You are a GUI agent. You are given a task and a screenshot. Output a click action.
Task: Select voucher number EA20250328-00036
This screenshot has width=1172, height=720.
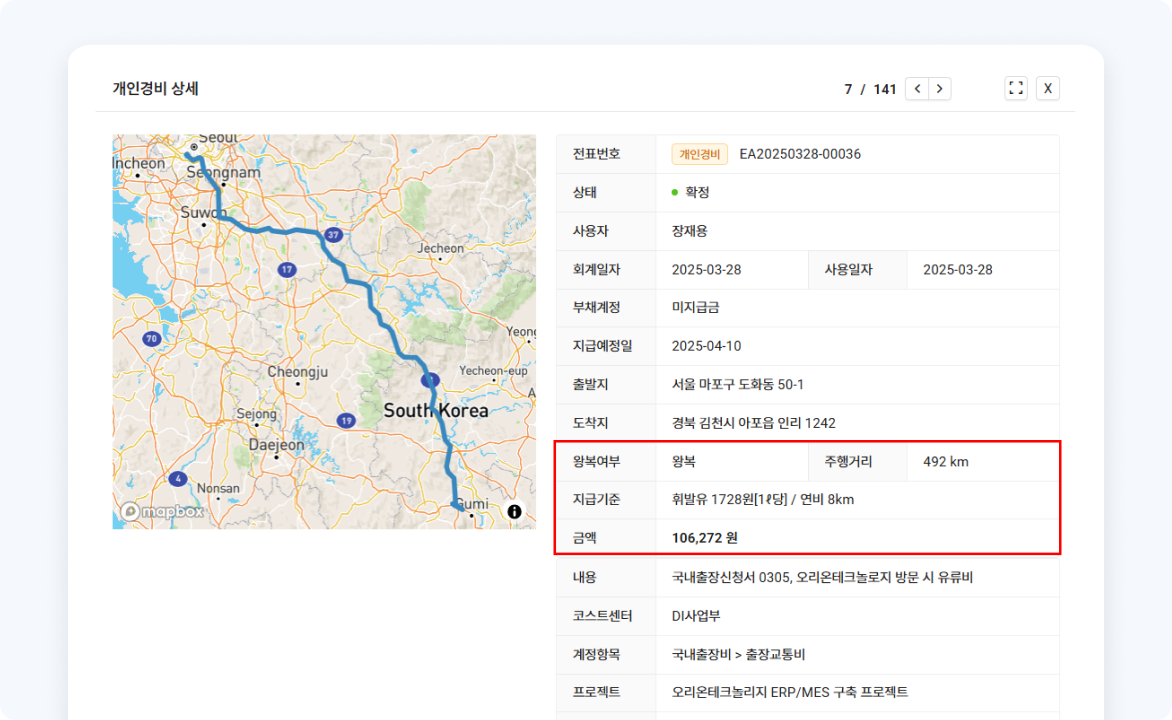click(x=800, y=154)
